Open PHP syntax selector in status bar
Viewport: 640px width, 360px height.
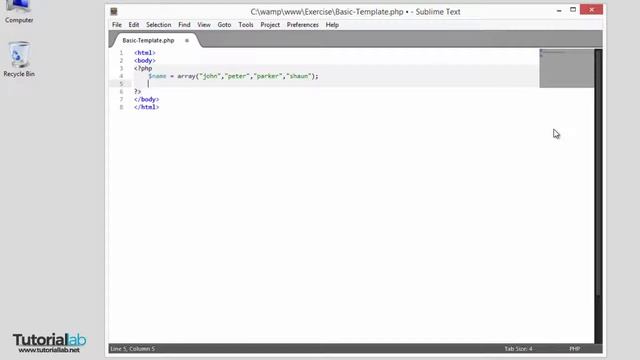(575, 349)
